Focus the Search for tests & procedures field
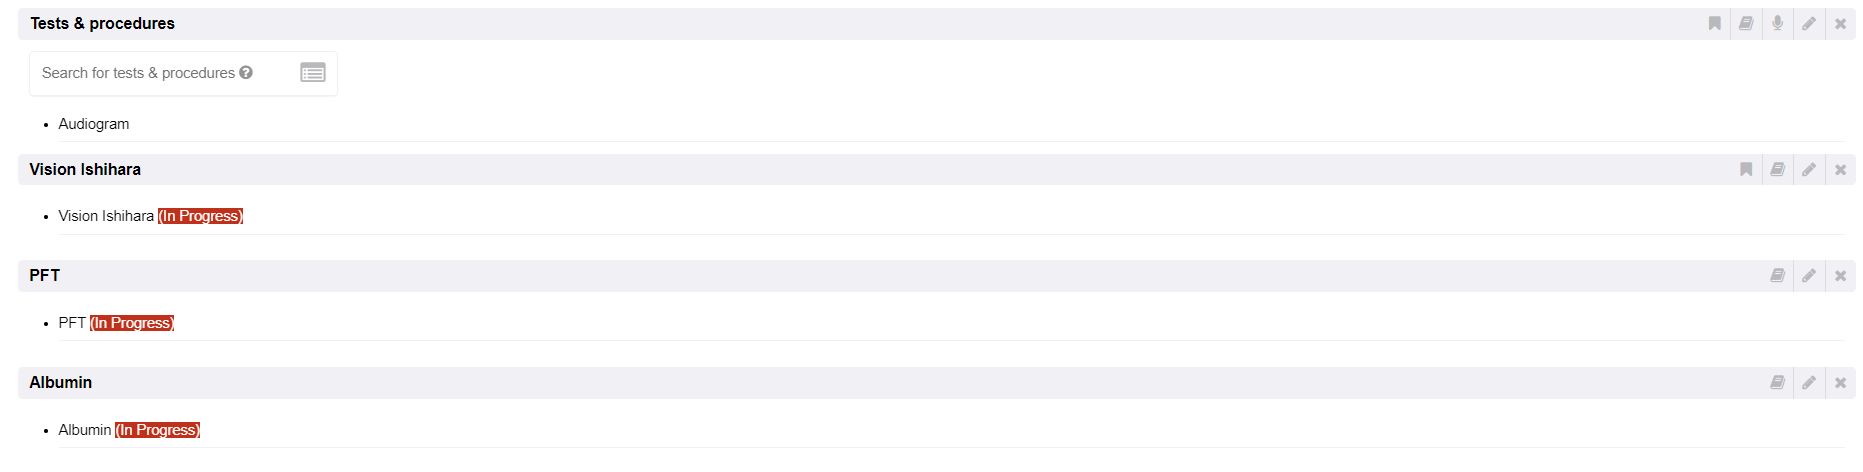1863x472 pixels. pos(140,73)
